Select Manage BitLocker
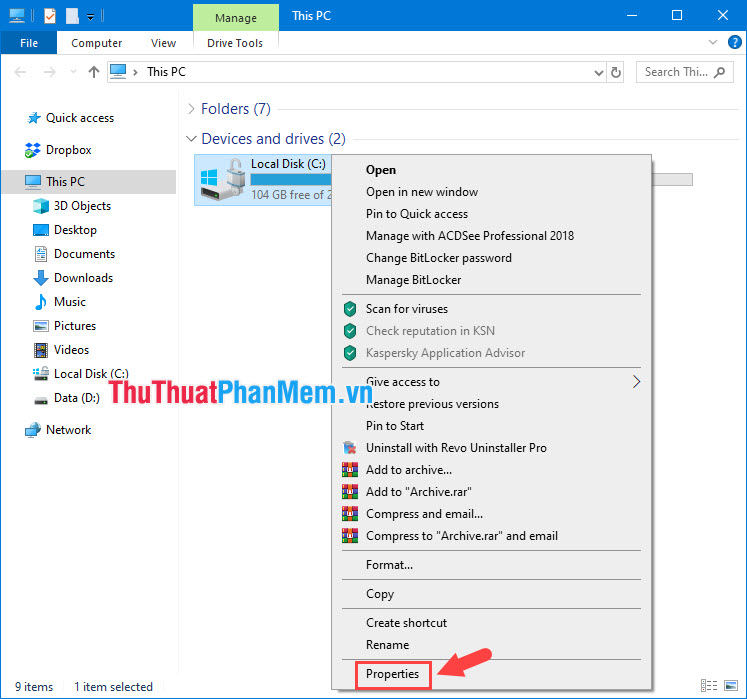This screenshot has height=699, width=747. tap(414, 280)
